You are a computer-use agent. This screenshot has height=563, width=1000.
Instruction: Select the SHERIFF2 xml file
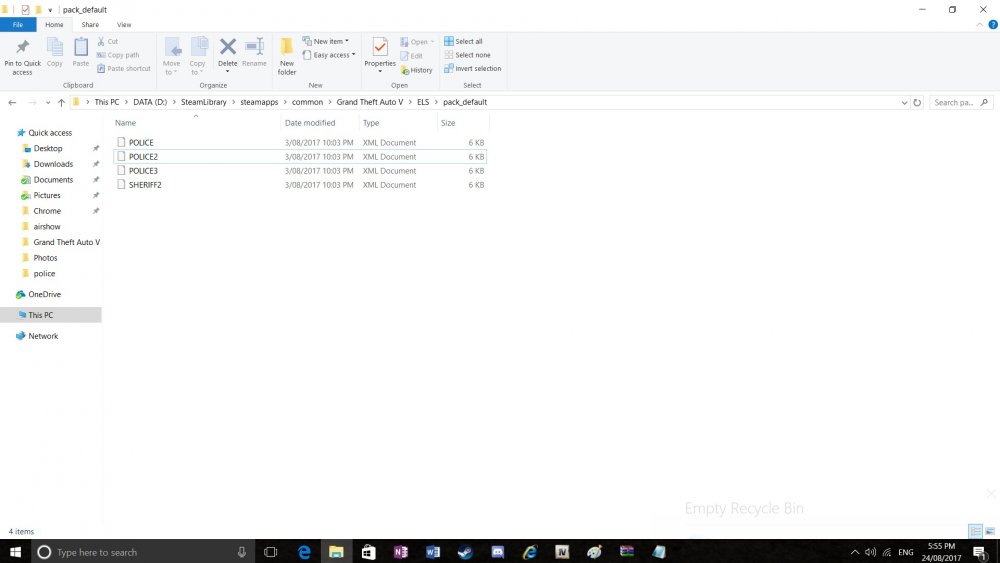click(300, 185)
